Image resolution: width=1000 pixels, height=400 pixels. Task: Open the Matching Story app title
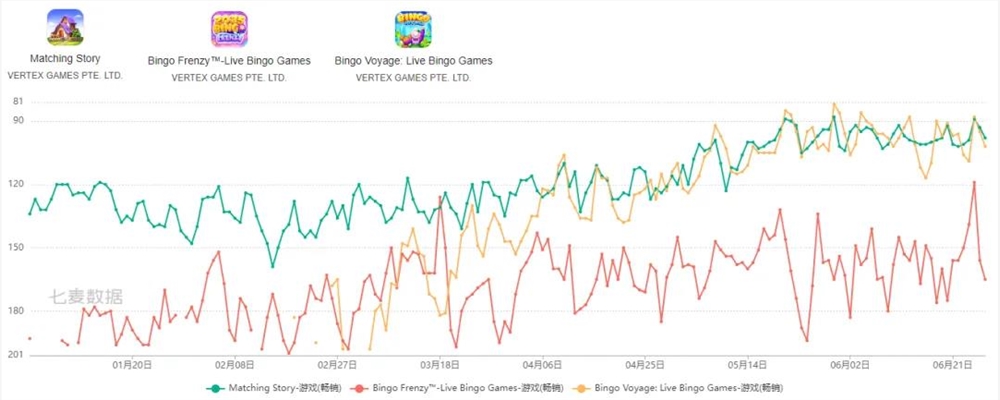coord(65,59)
